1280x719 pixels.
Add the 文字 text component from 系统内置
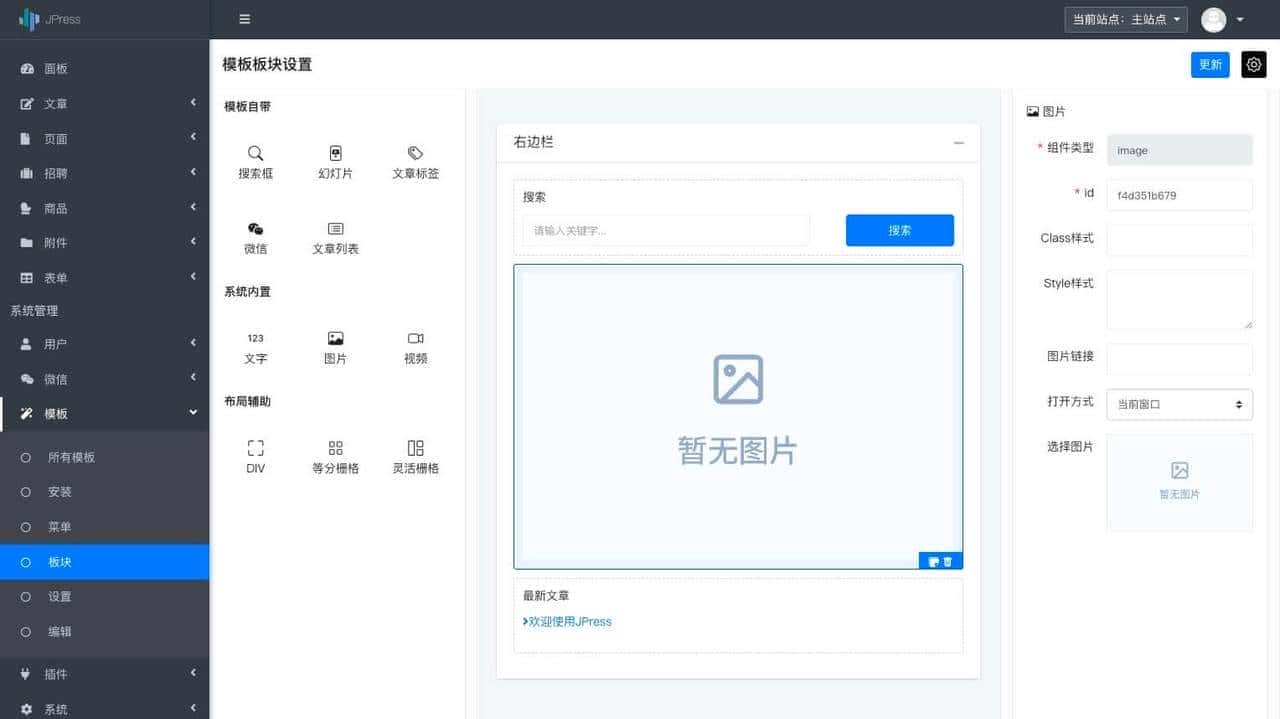(x=255, y=345)
